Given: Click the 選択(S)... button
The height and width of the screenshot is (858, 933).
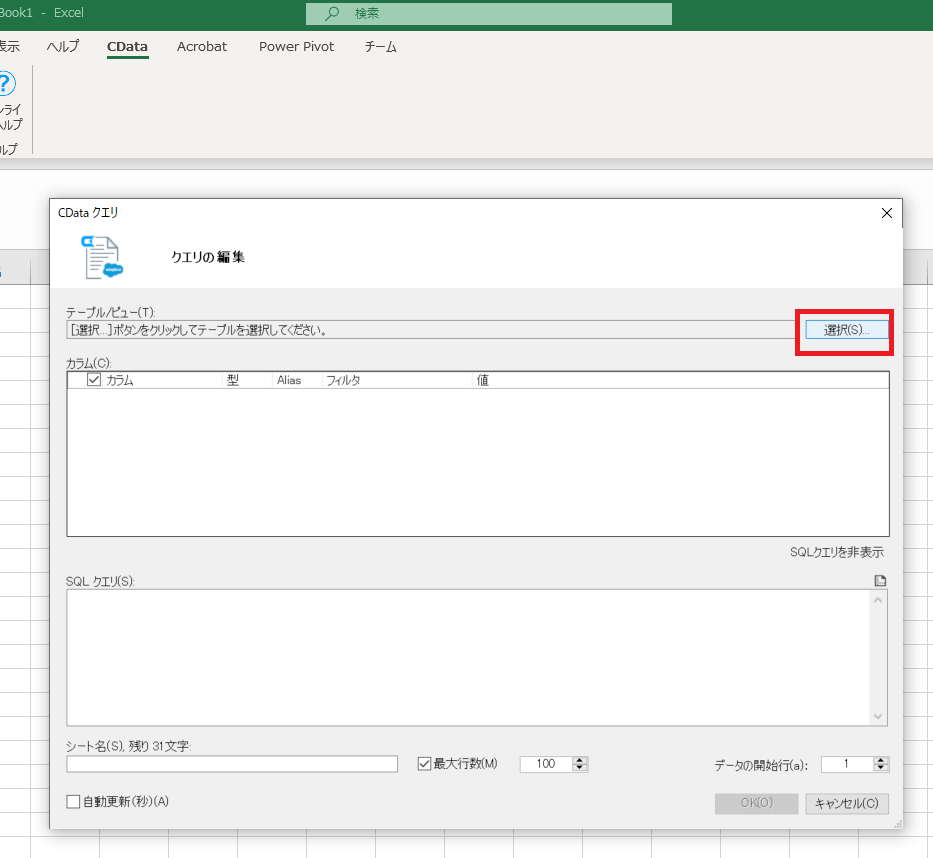Looking at the screenshot, I should click(846, 330).
